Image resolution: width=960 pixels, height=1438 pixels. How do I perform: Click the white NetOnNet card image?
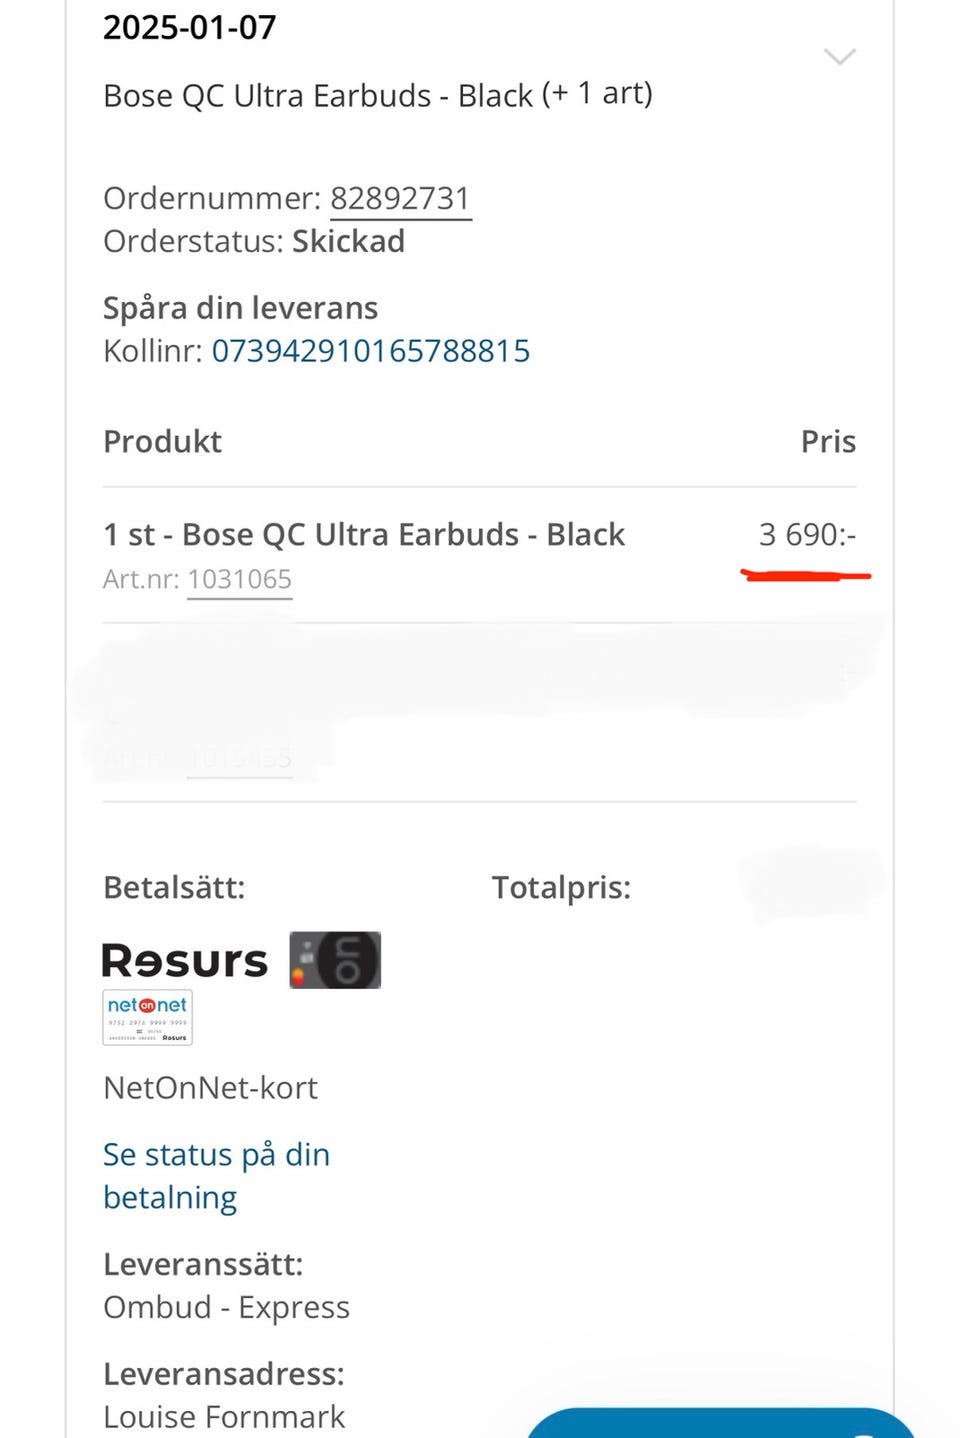point(147,1017)
